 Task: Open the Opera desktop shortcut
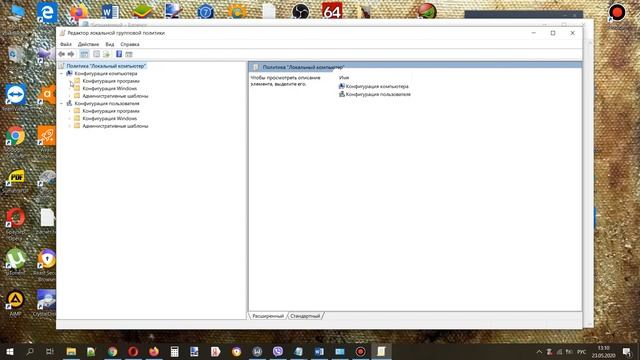16,218
